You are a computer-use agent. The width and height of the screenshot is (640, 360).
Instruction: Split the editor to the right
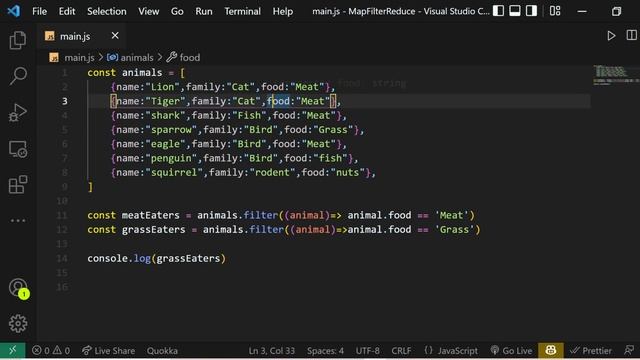point(631,36)
